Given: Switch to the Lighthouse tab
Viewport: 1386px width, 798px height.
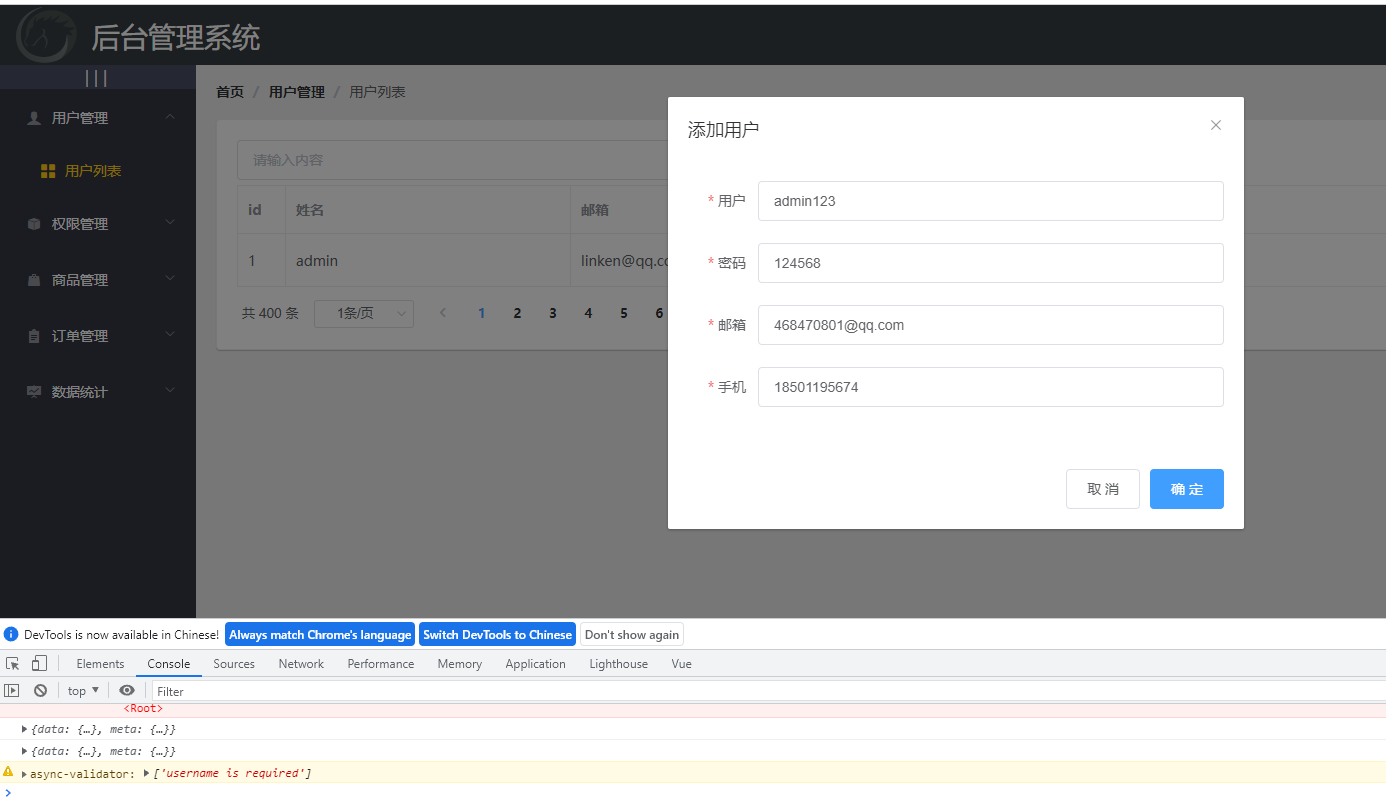Looking at the screenshot, I should (618, 664).
